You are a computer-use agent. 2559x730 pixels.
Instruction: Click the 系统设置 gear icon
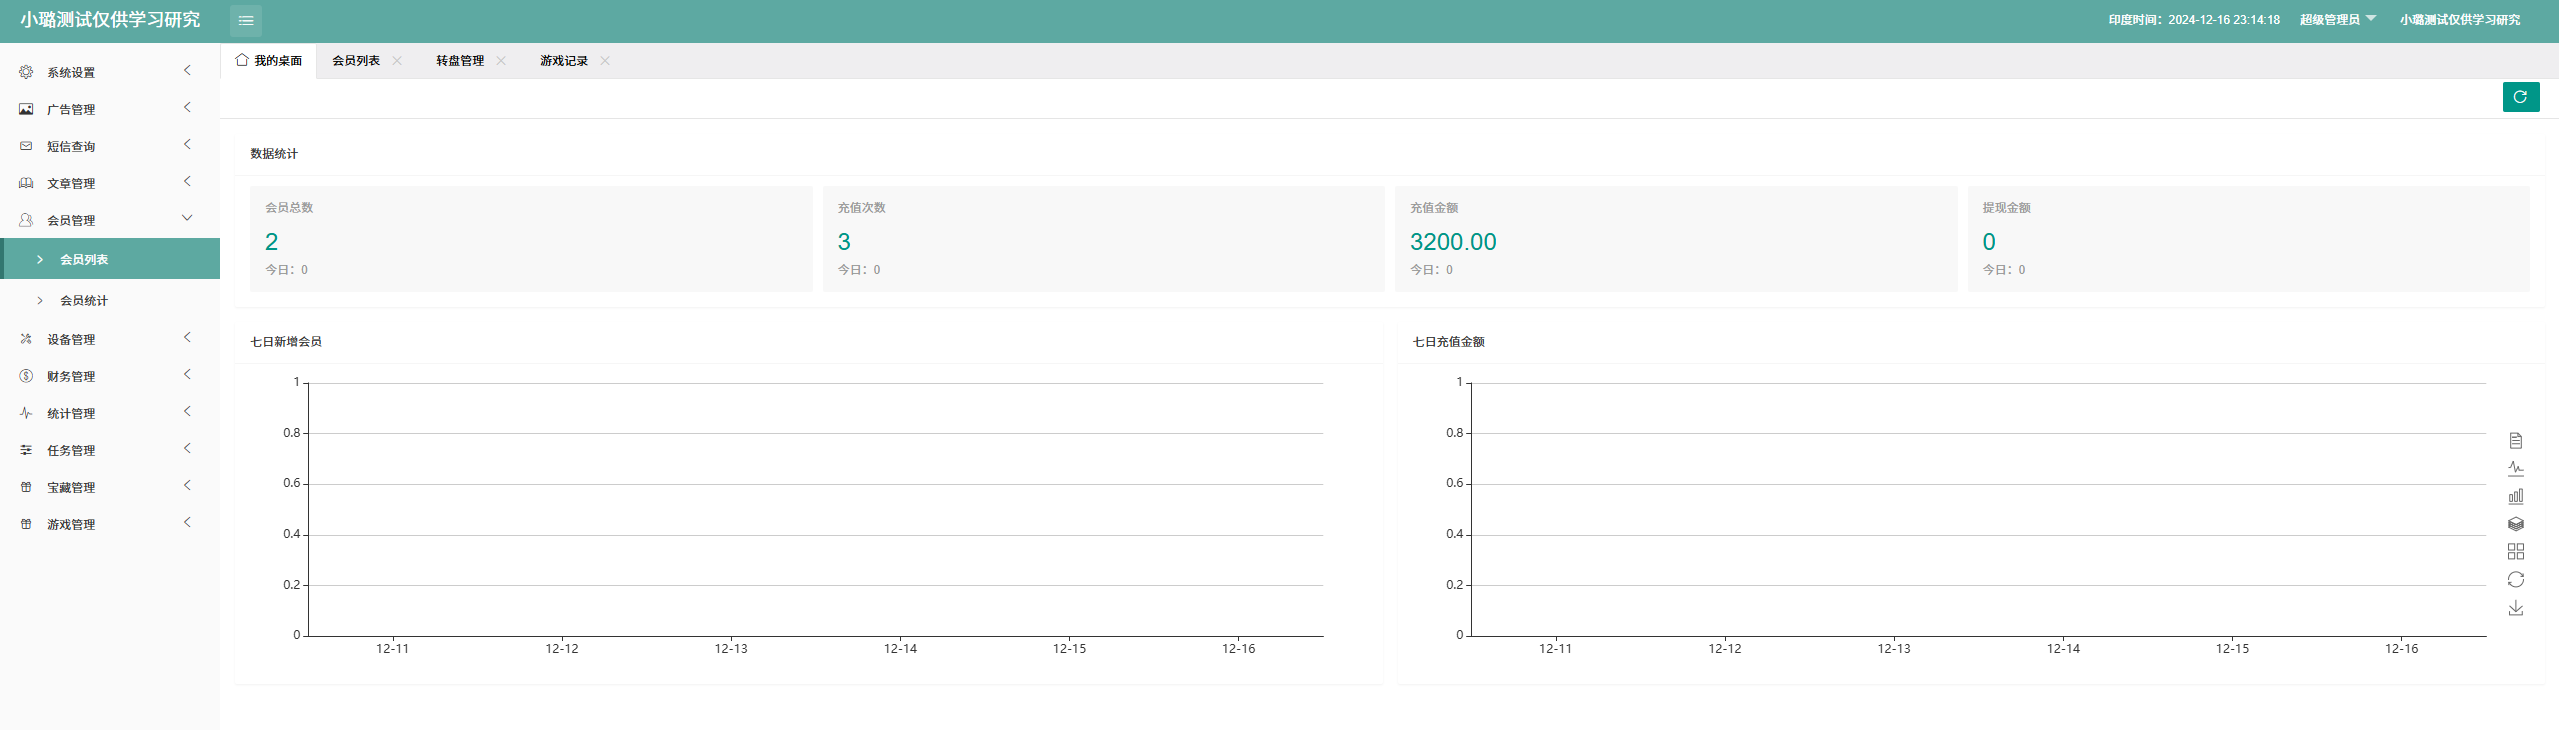(26, 72)
